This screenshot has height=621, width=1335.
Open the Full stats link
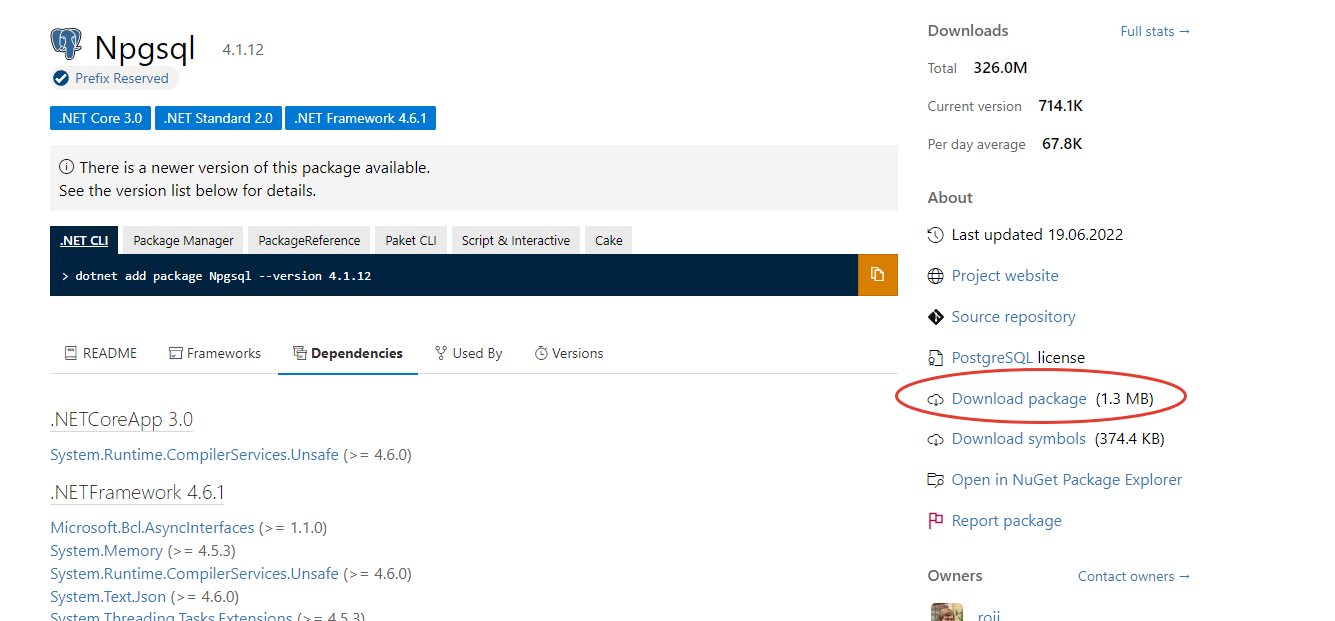(1155, 31)
